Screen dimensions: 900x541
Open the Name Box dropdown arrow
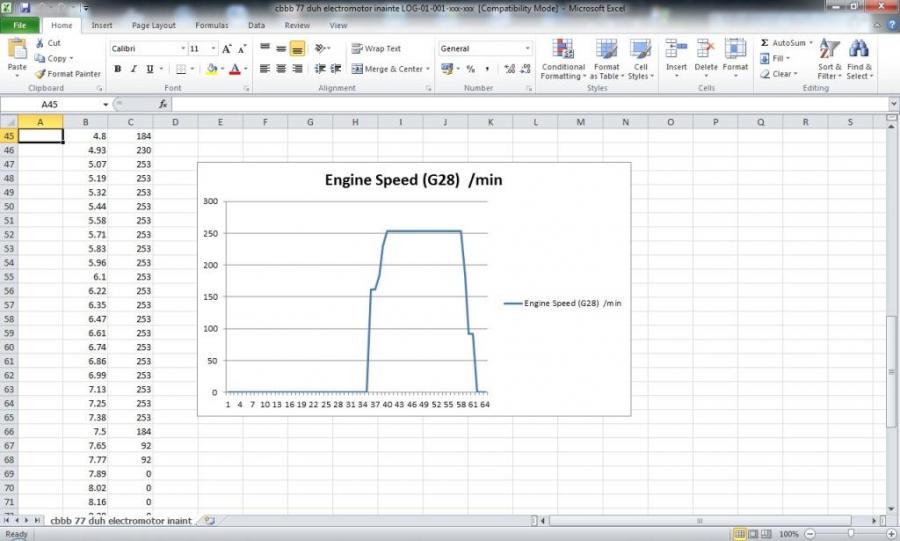[105, 104]
